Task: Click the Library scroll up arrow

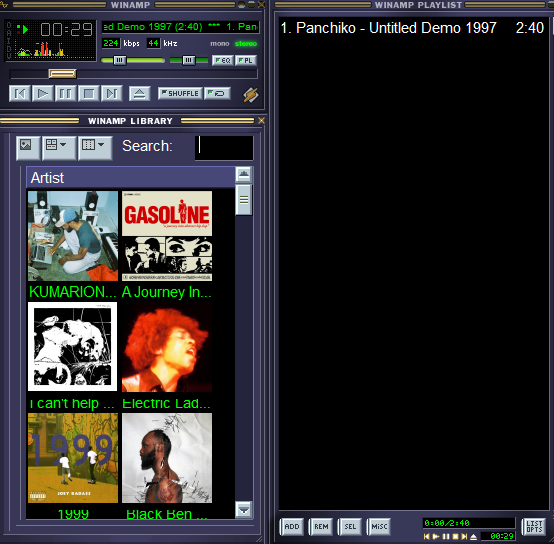Action: click(x=244, y=175)
